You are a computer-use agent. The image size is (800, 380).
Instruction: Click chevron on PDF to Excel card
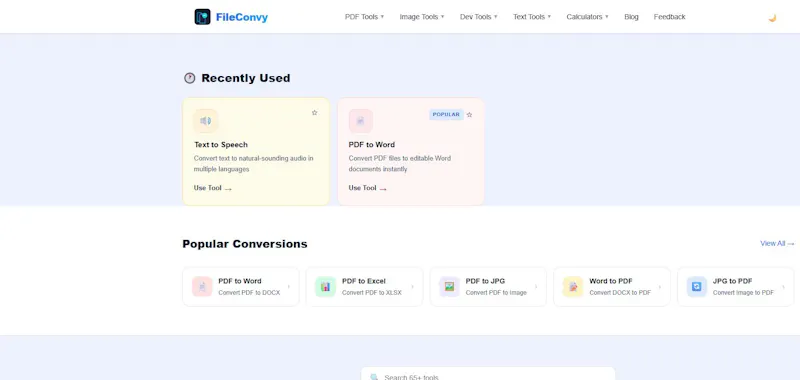(412, 287)
